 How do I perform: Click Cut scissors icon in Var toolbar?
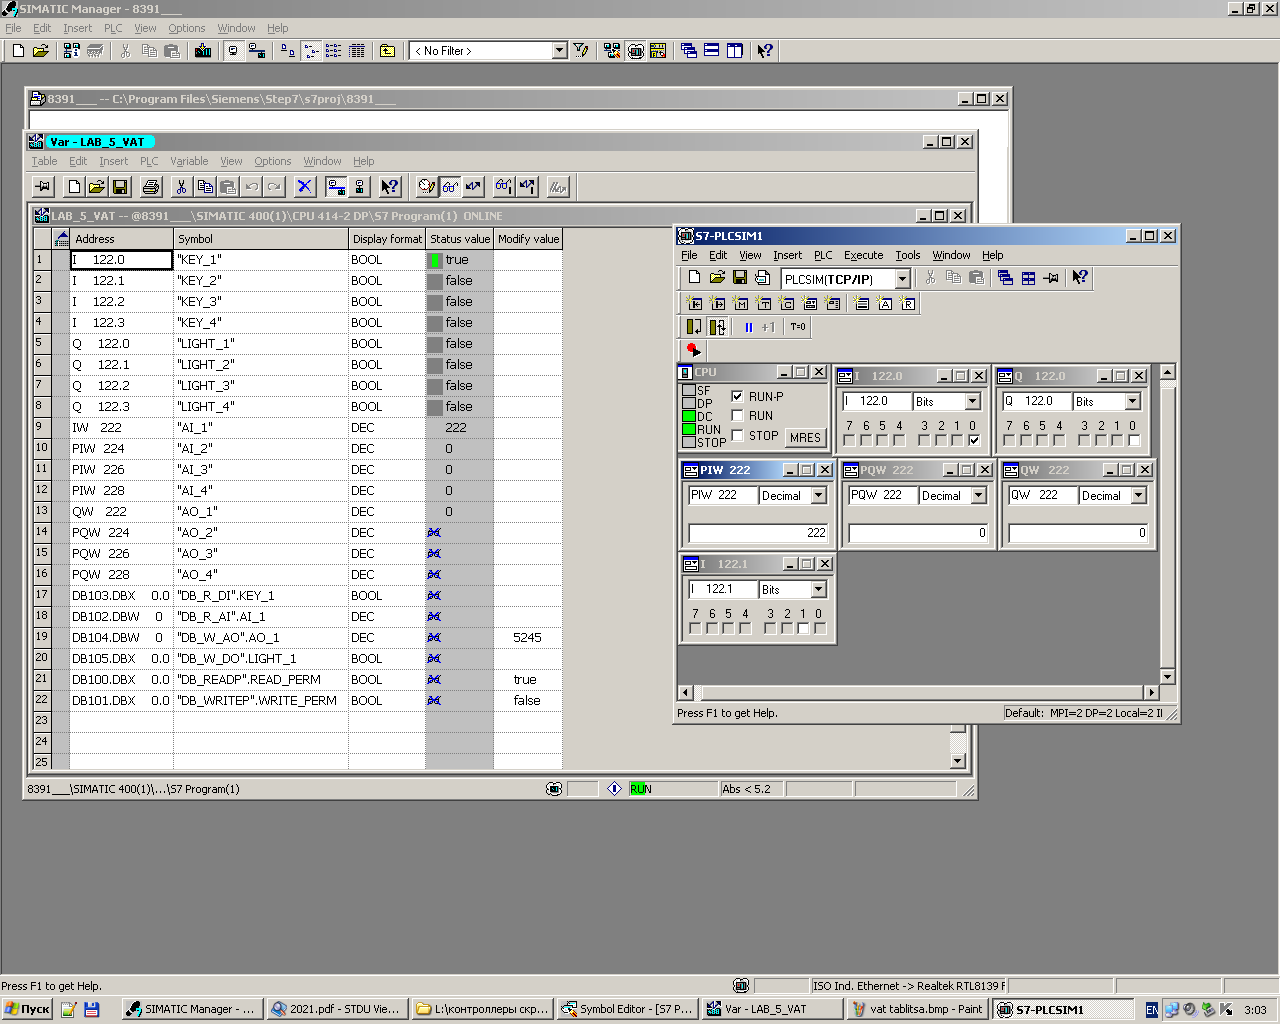tap(181, 187)
